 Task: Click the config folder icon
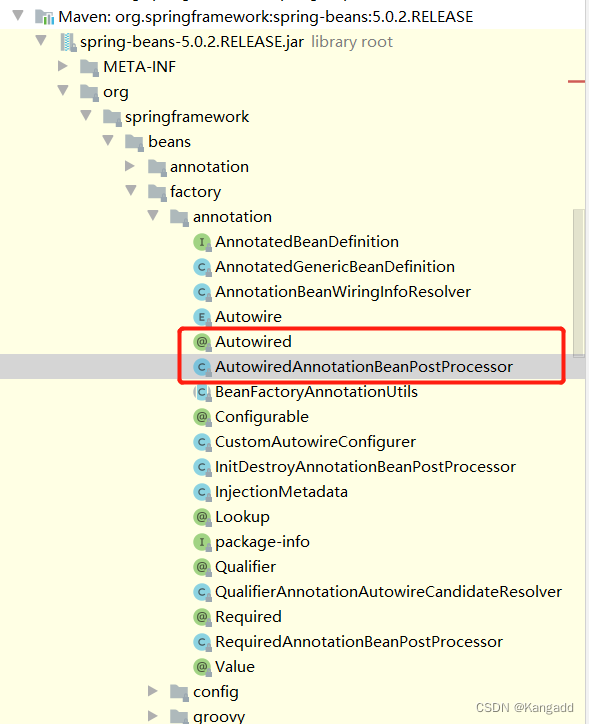179,693
